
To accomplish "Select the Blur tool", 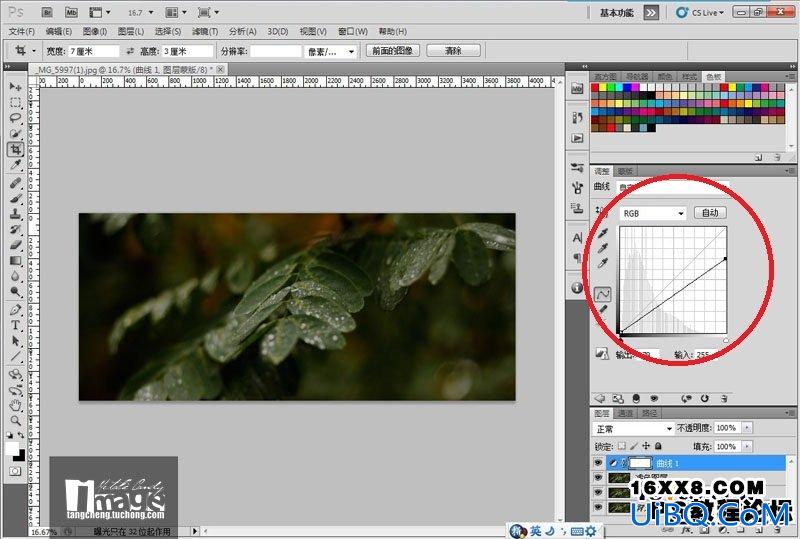I will [x=15, y=276].
